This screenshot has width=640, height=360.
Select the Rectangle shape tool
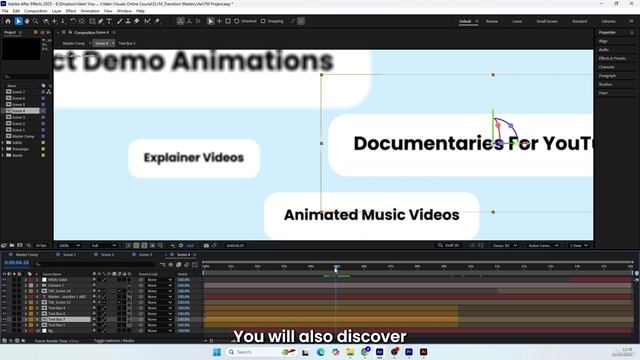coord(92,21)
